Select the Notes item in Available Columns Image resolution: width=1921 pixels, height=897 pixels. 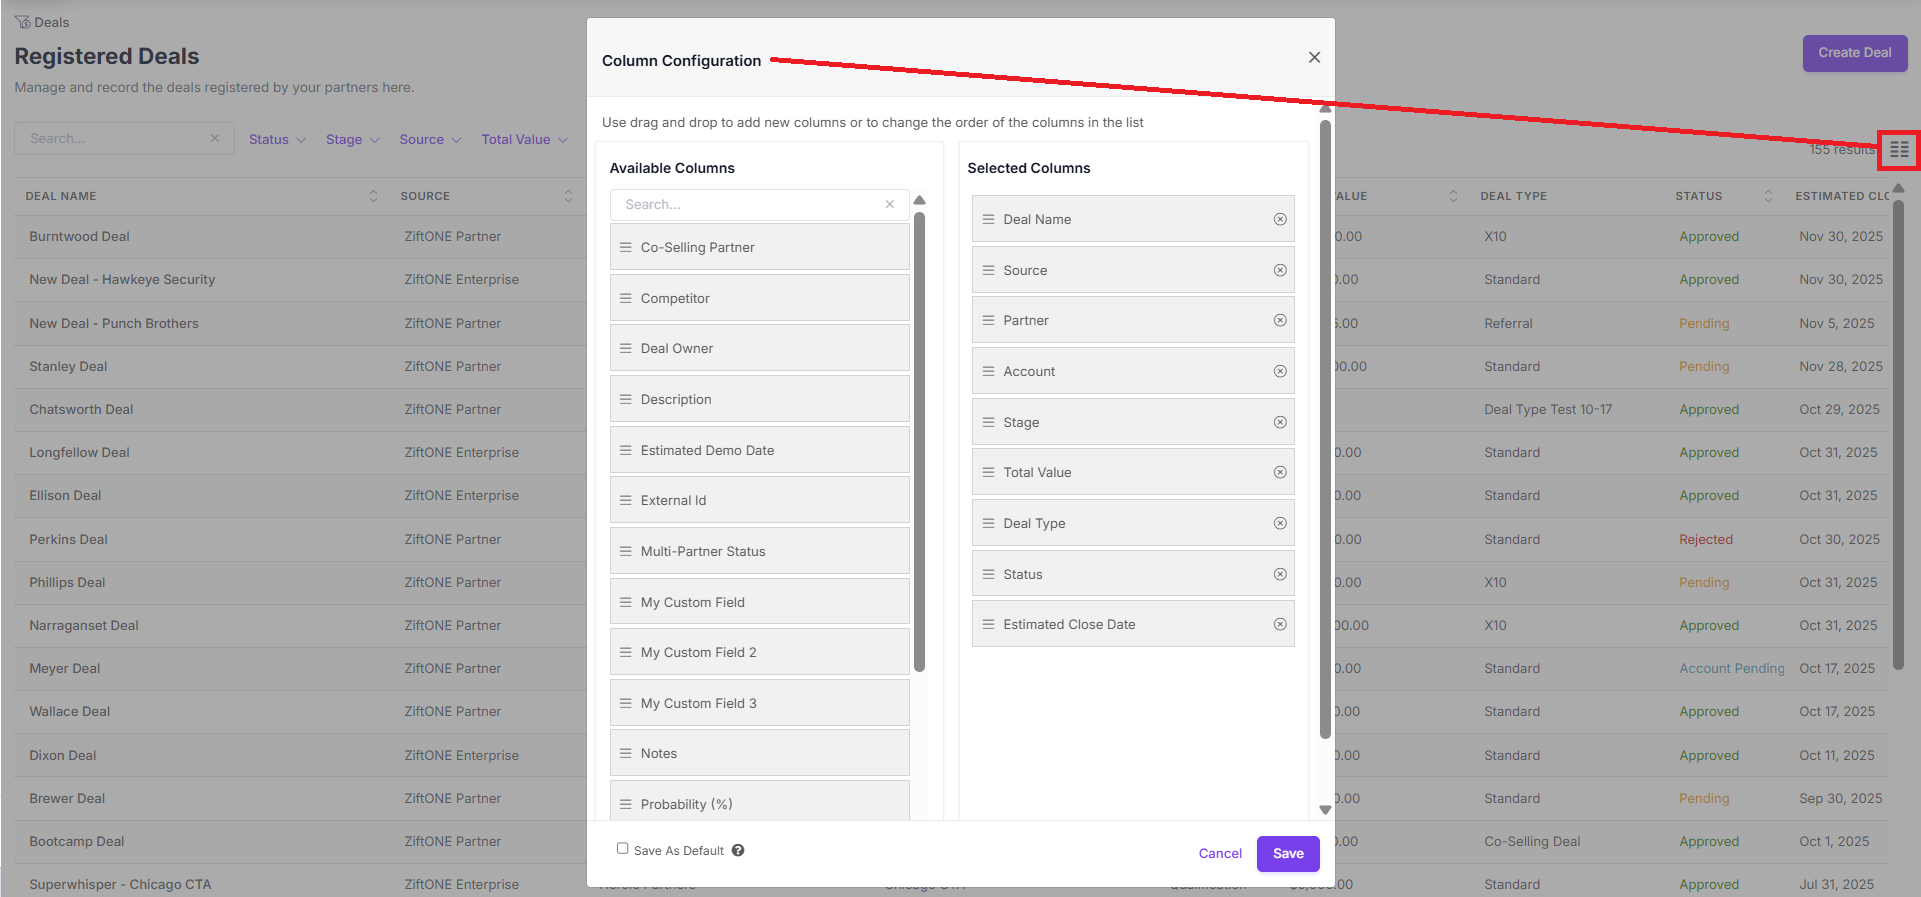759,753
